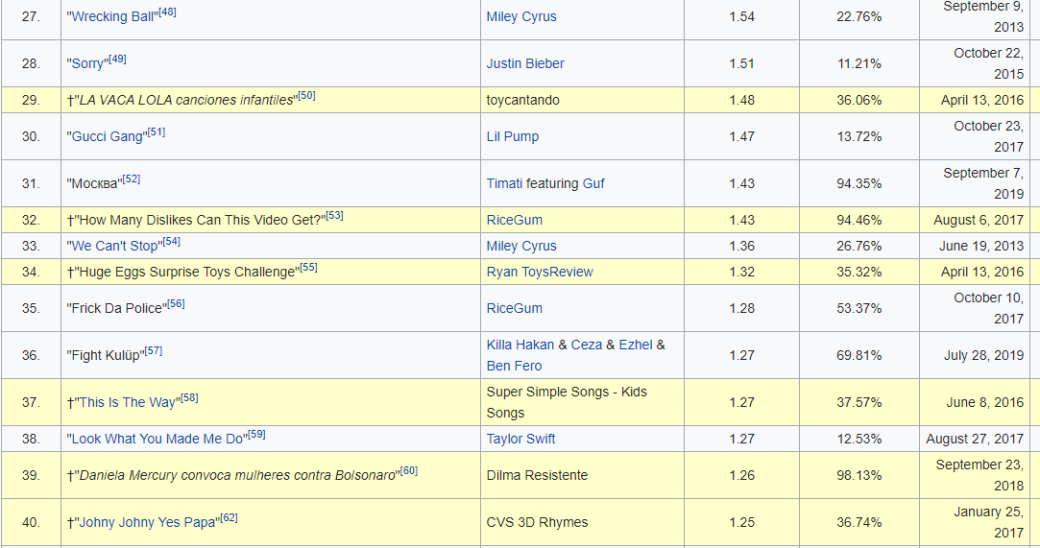Screen dimensions: 1040x548
Task: Select the 53.37% dislike percentage cell
Action: pyautogui.click(x=858, y=308)
